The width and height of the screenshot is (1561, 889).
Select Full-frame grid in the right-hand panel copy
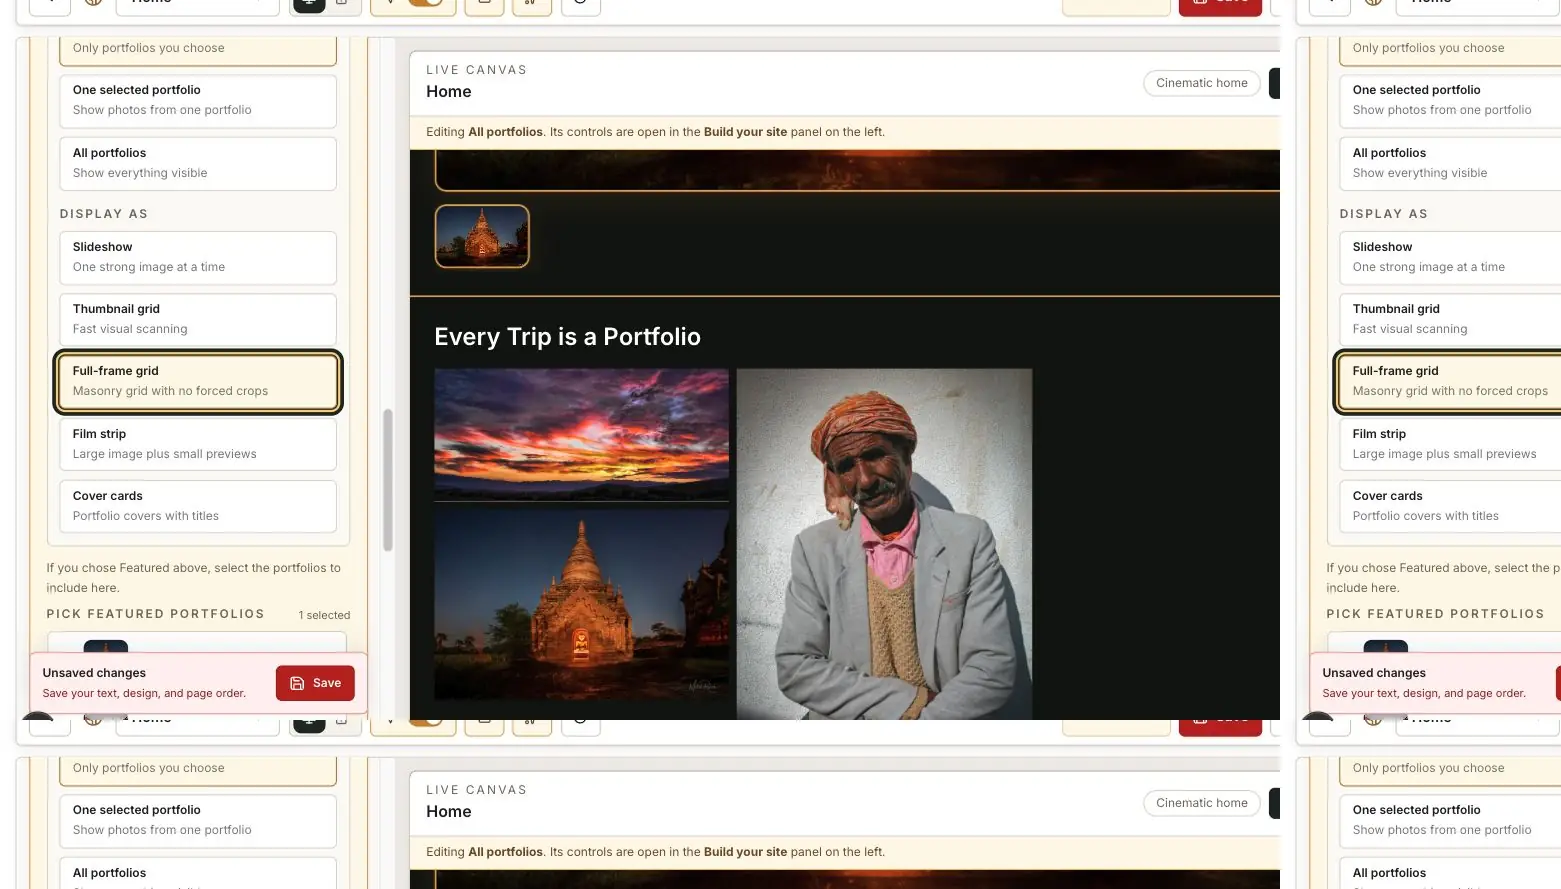pyautogui.click(x=1449, y=381)
